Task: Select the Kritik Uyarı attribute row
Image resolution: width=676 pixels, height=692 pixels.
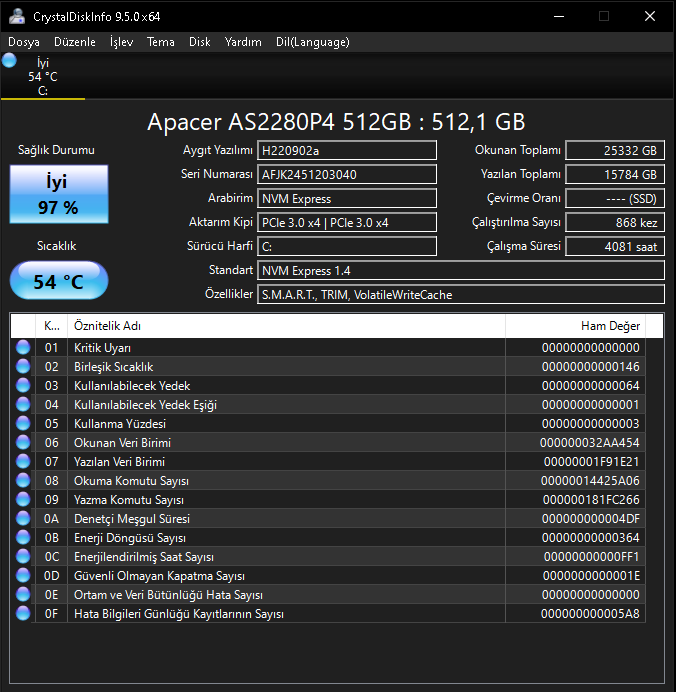Action: click(328, 347)
